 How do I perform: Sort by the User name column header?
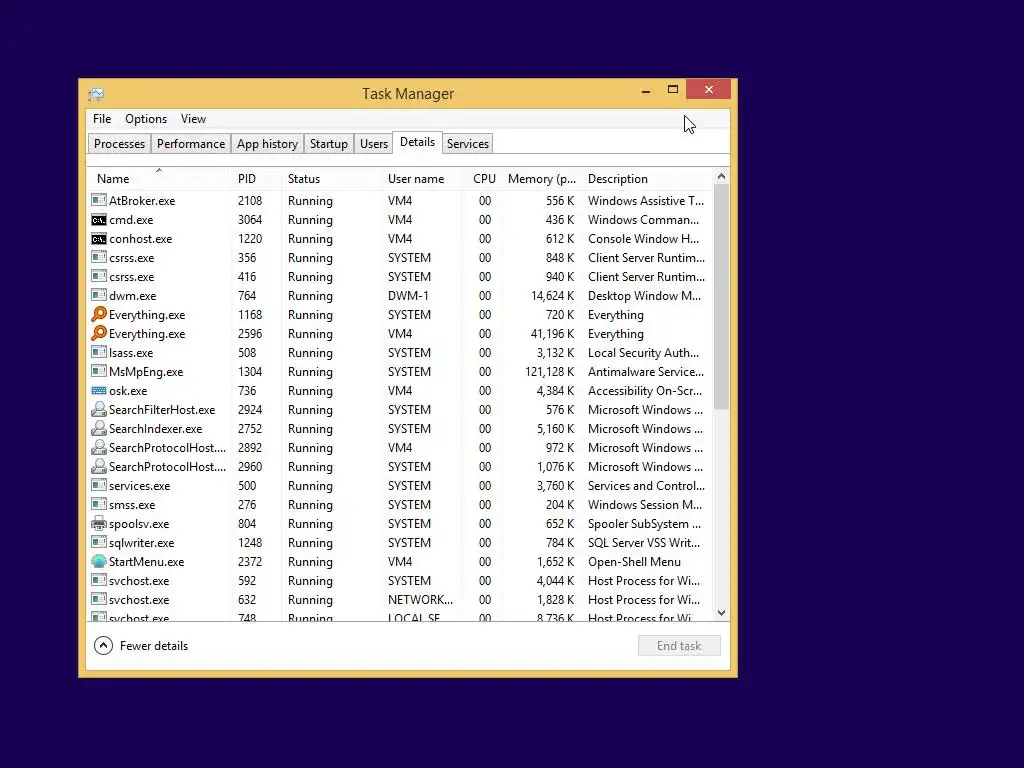click(422, 178)
